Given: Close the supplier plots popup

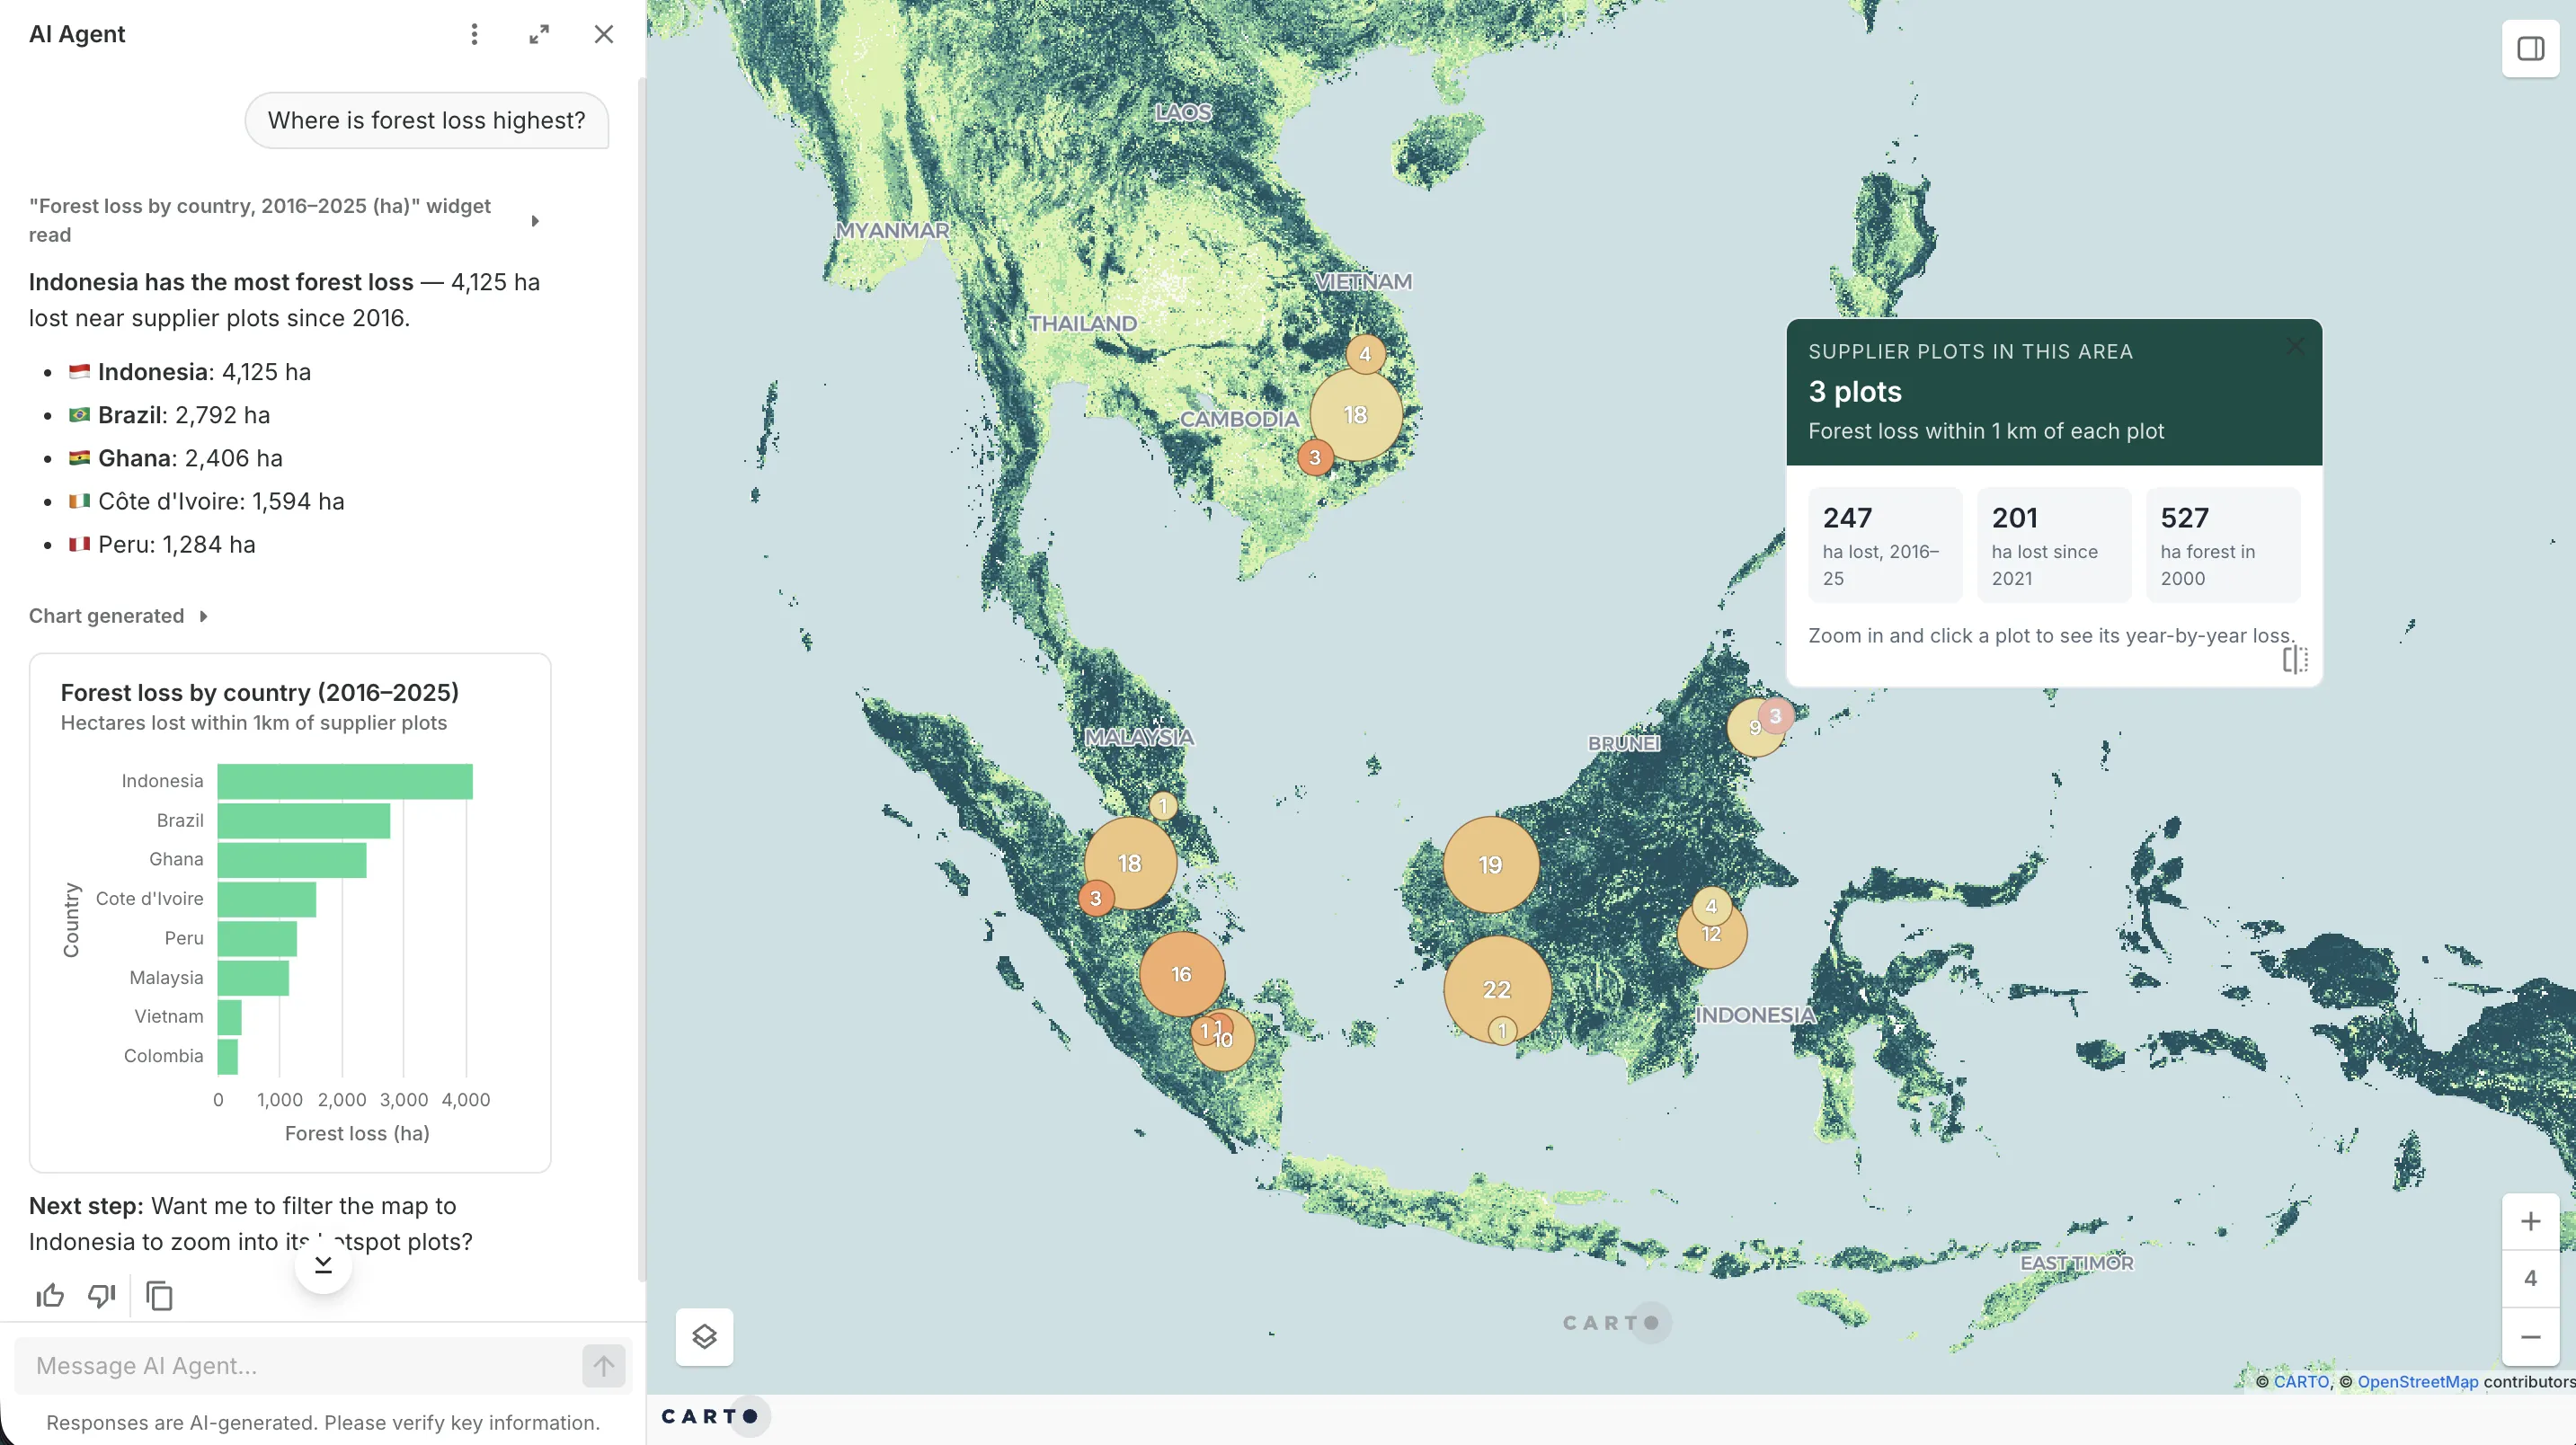Looking at the screenshot, I should point(2295,346).
